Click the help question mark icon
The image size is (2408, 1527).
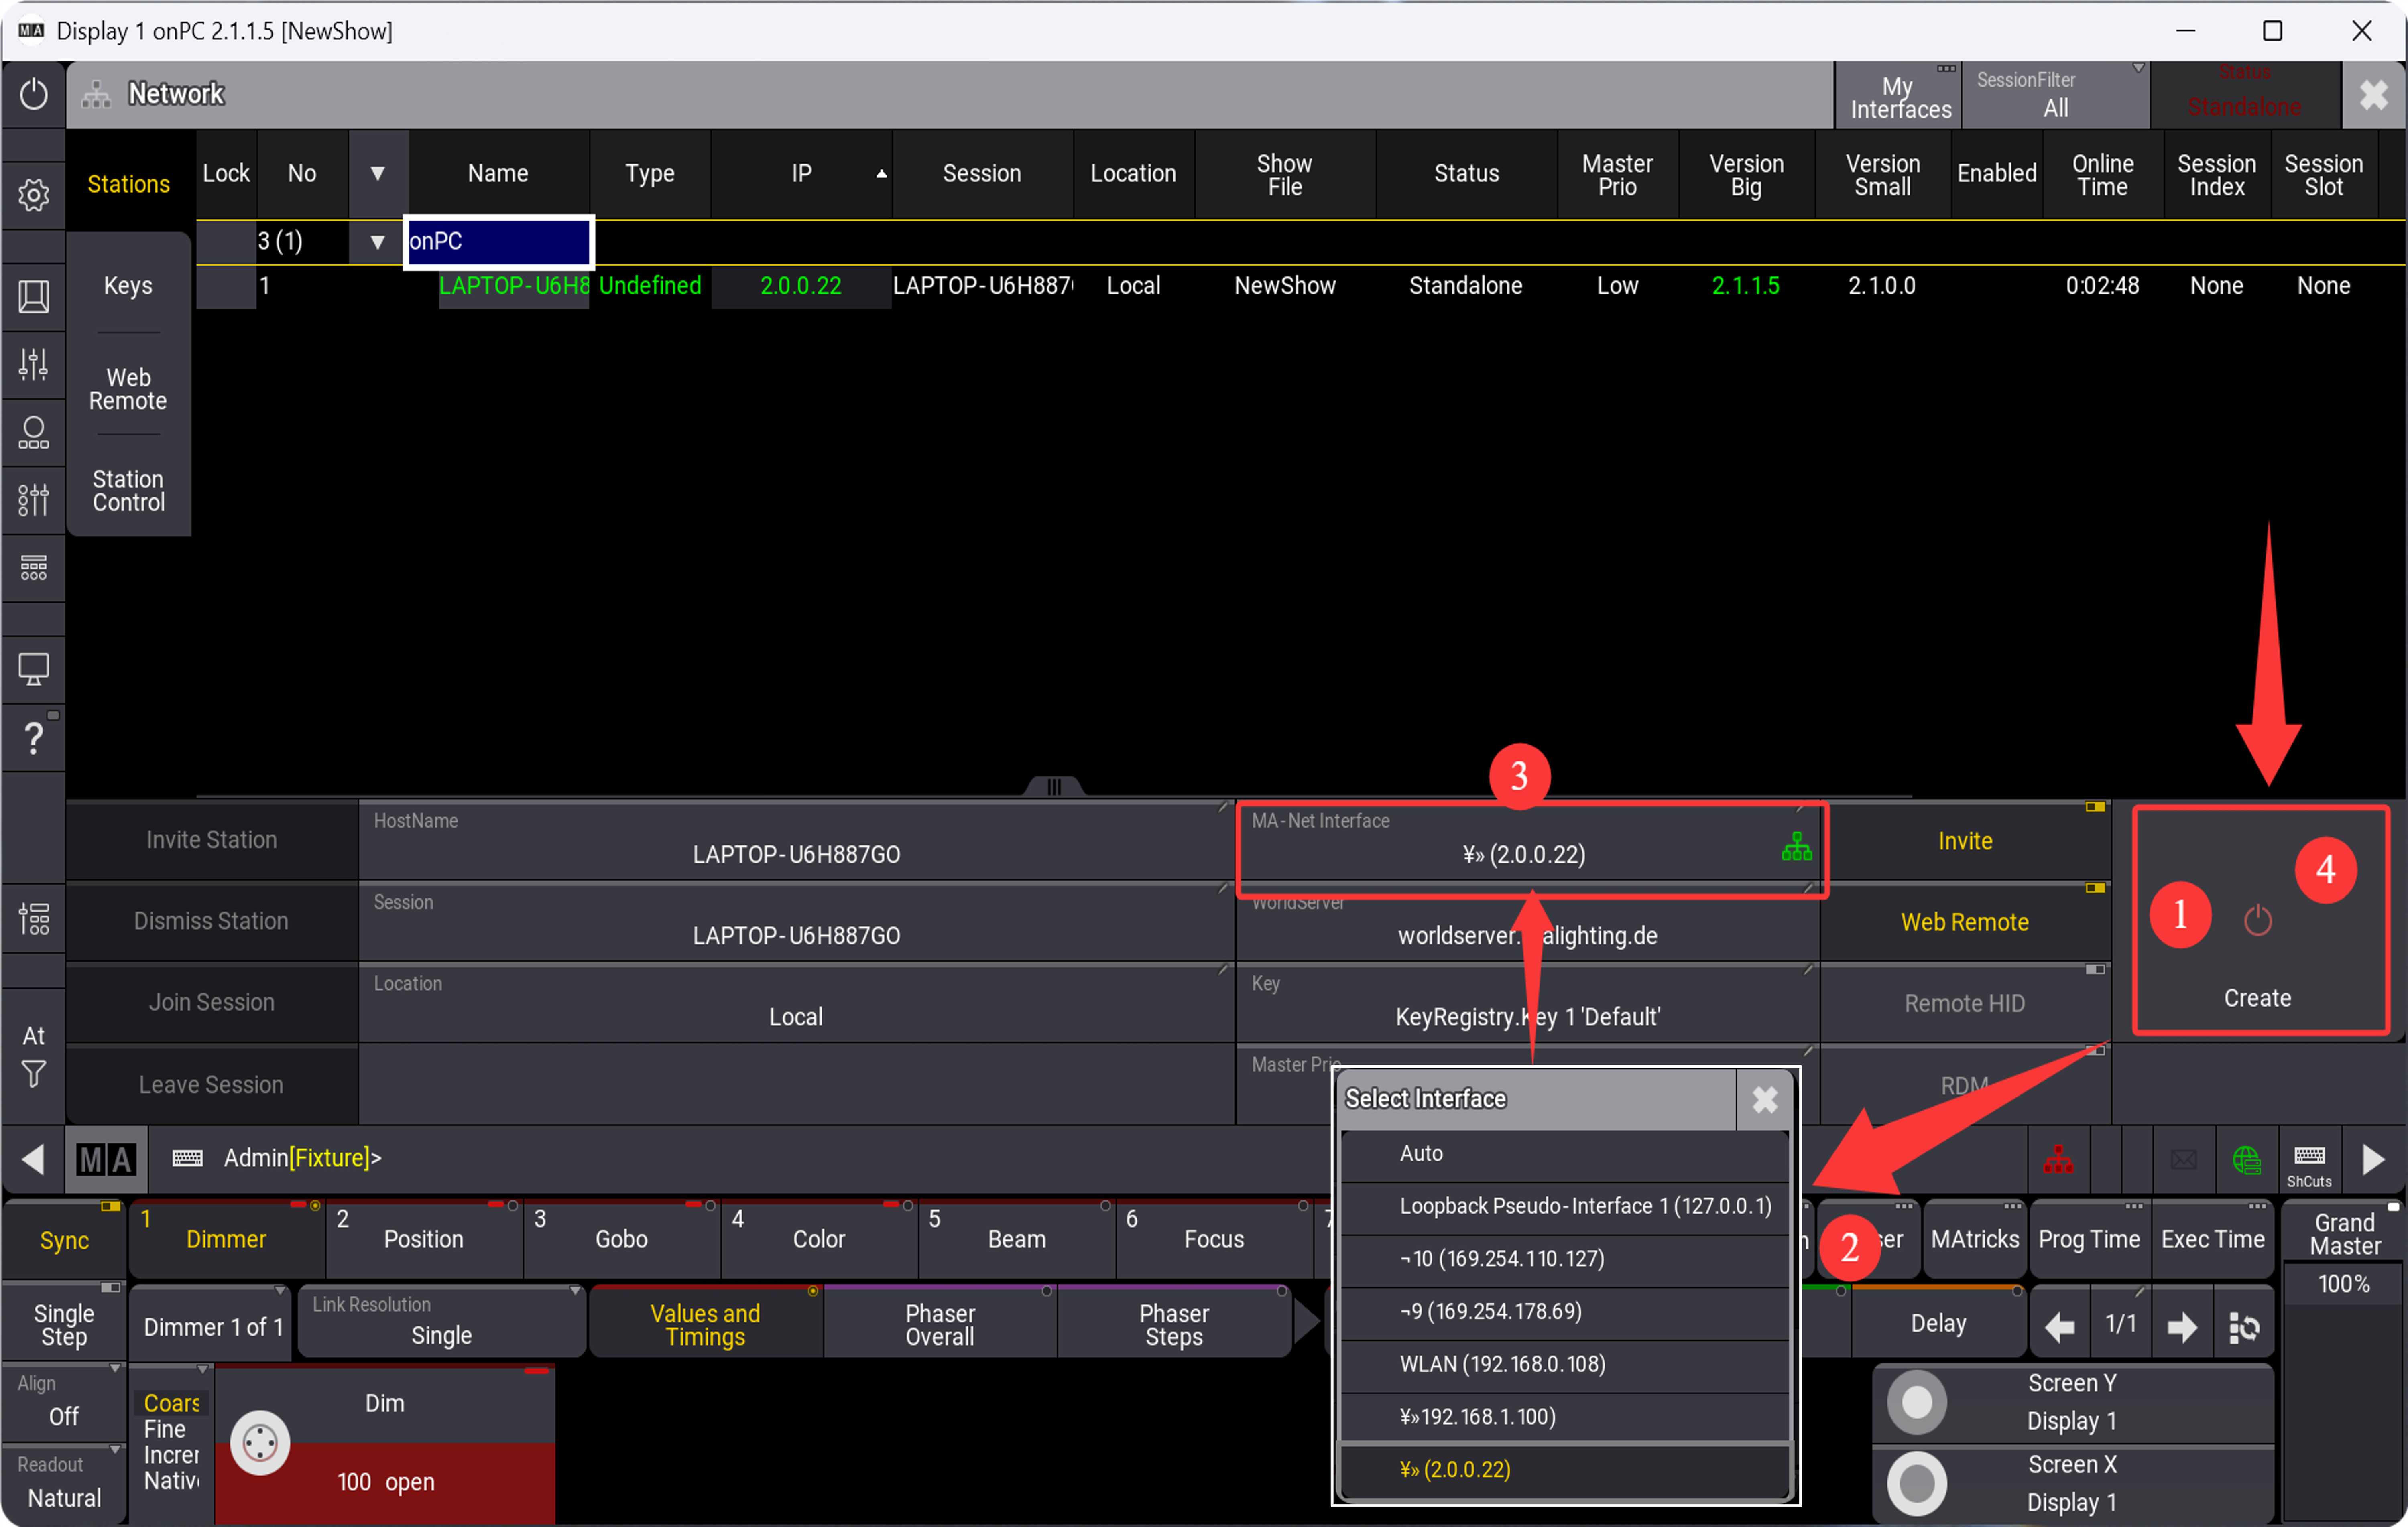point(33,738)
